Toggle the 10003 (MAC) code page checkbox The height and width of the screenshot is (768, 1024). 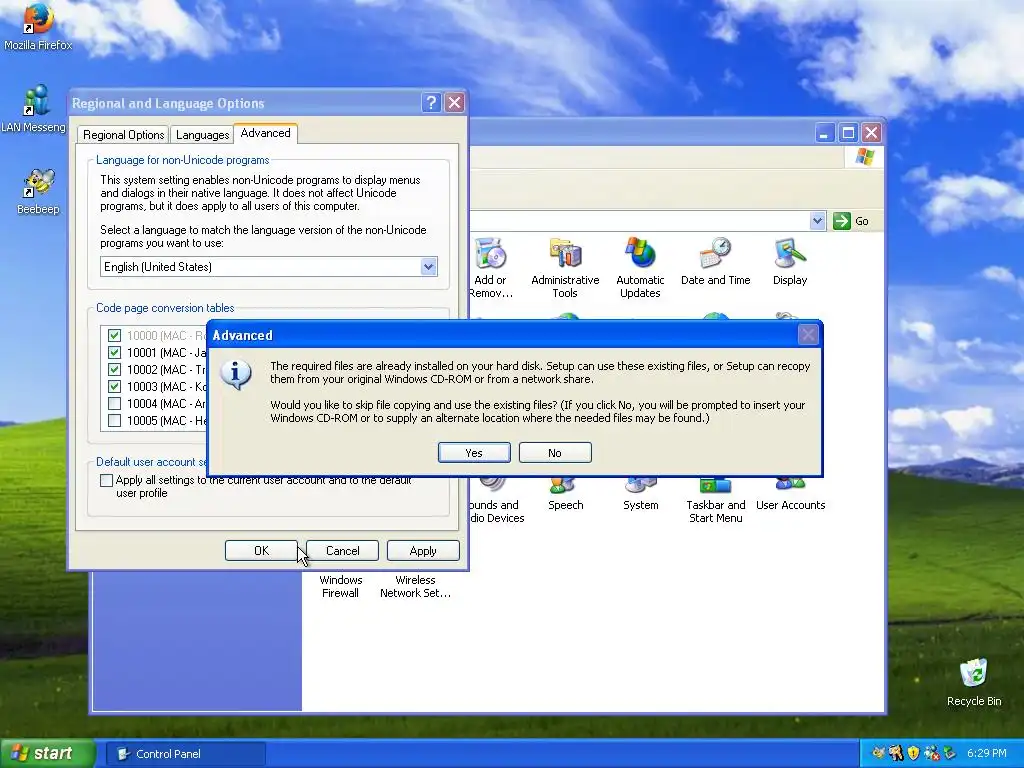114,387
